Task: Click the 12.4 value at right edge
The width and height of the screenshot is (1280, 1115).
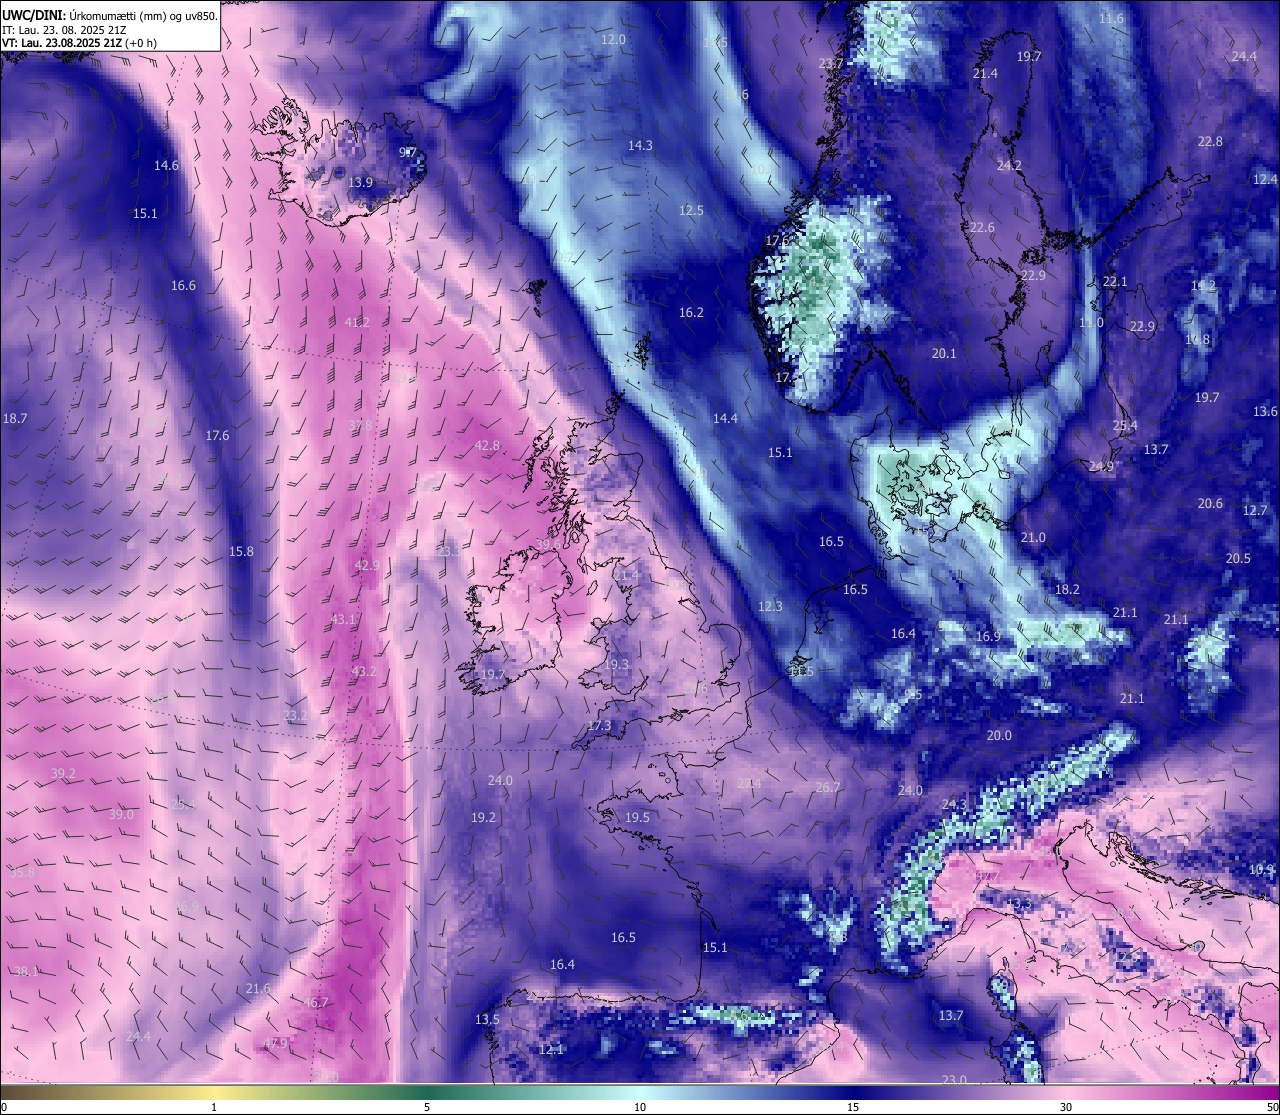Action: pos(1265,179)
